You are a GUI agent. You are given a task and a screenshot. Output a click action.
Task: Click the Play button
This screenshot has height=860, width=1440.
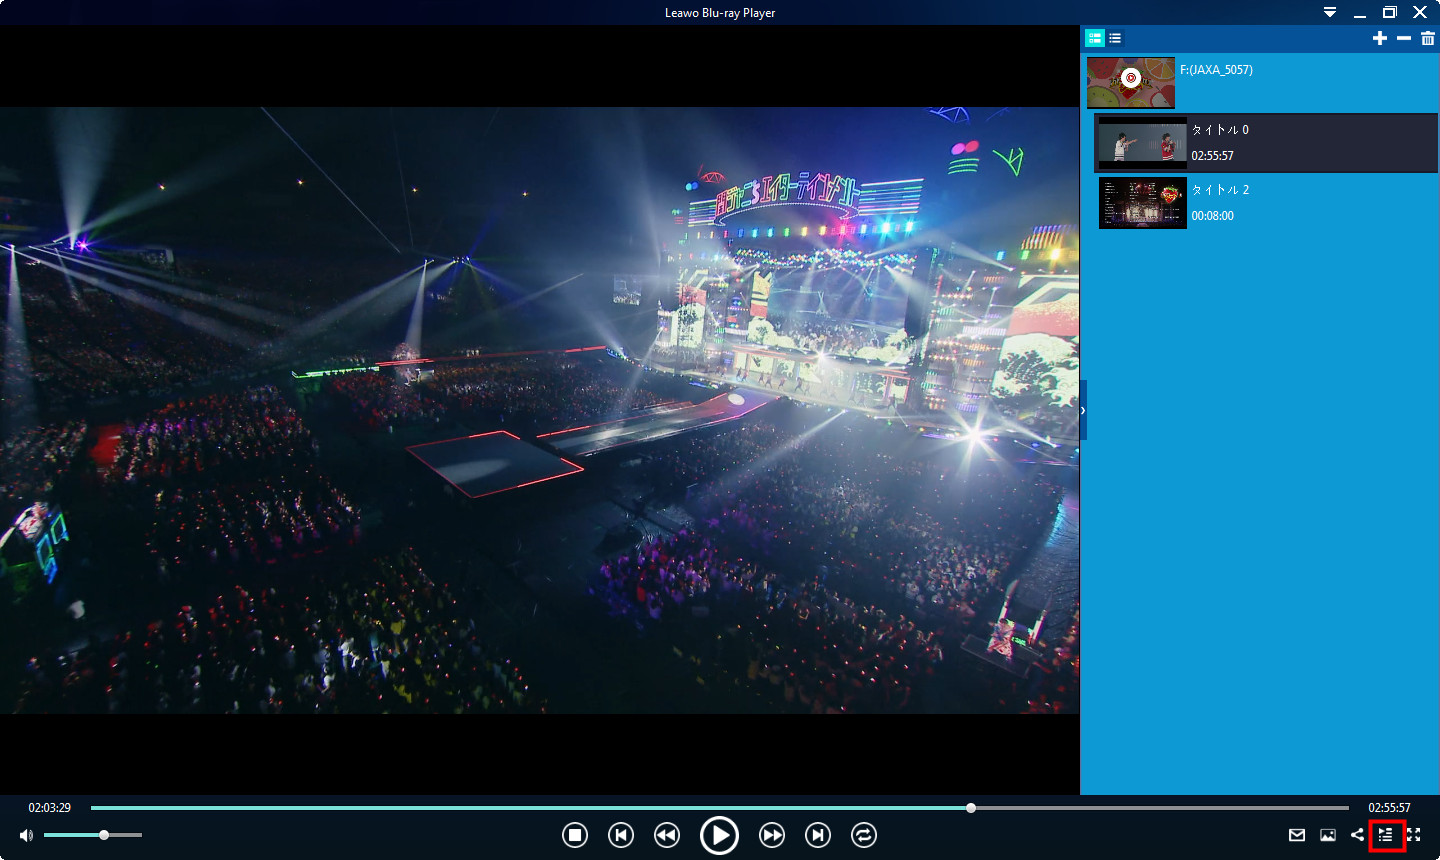(x=719, y=835)
